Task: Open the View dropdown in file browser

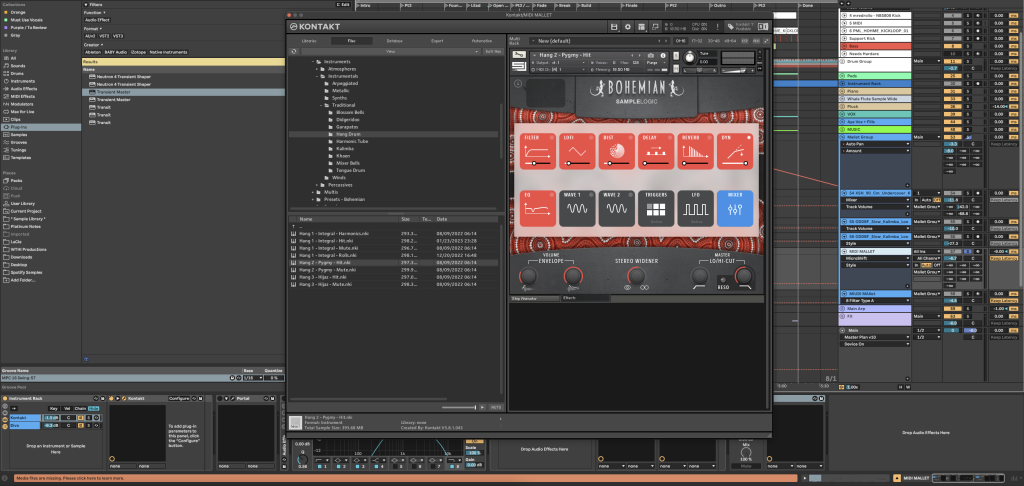Action: click(x=391, y=50)
